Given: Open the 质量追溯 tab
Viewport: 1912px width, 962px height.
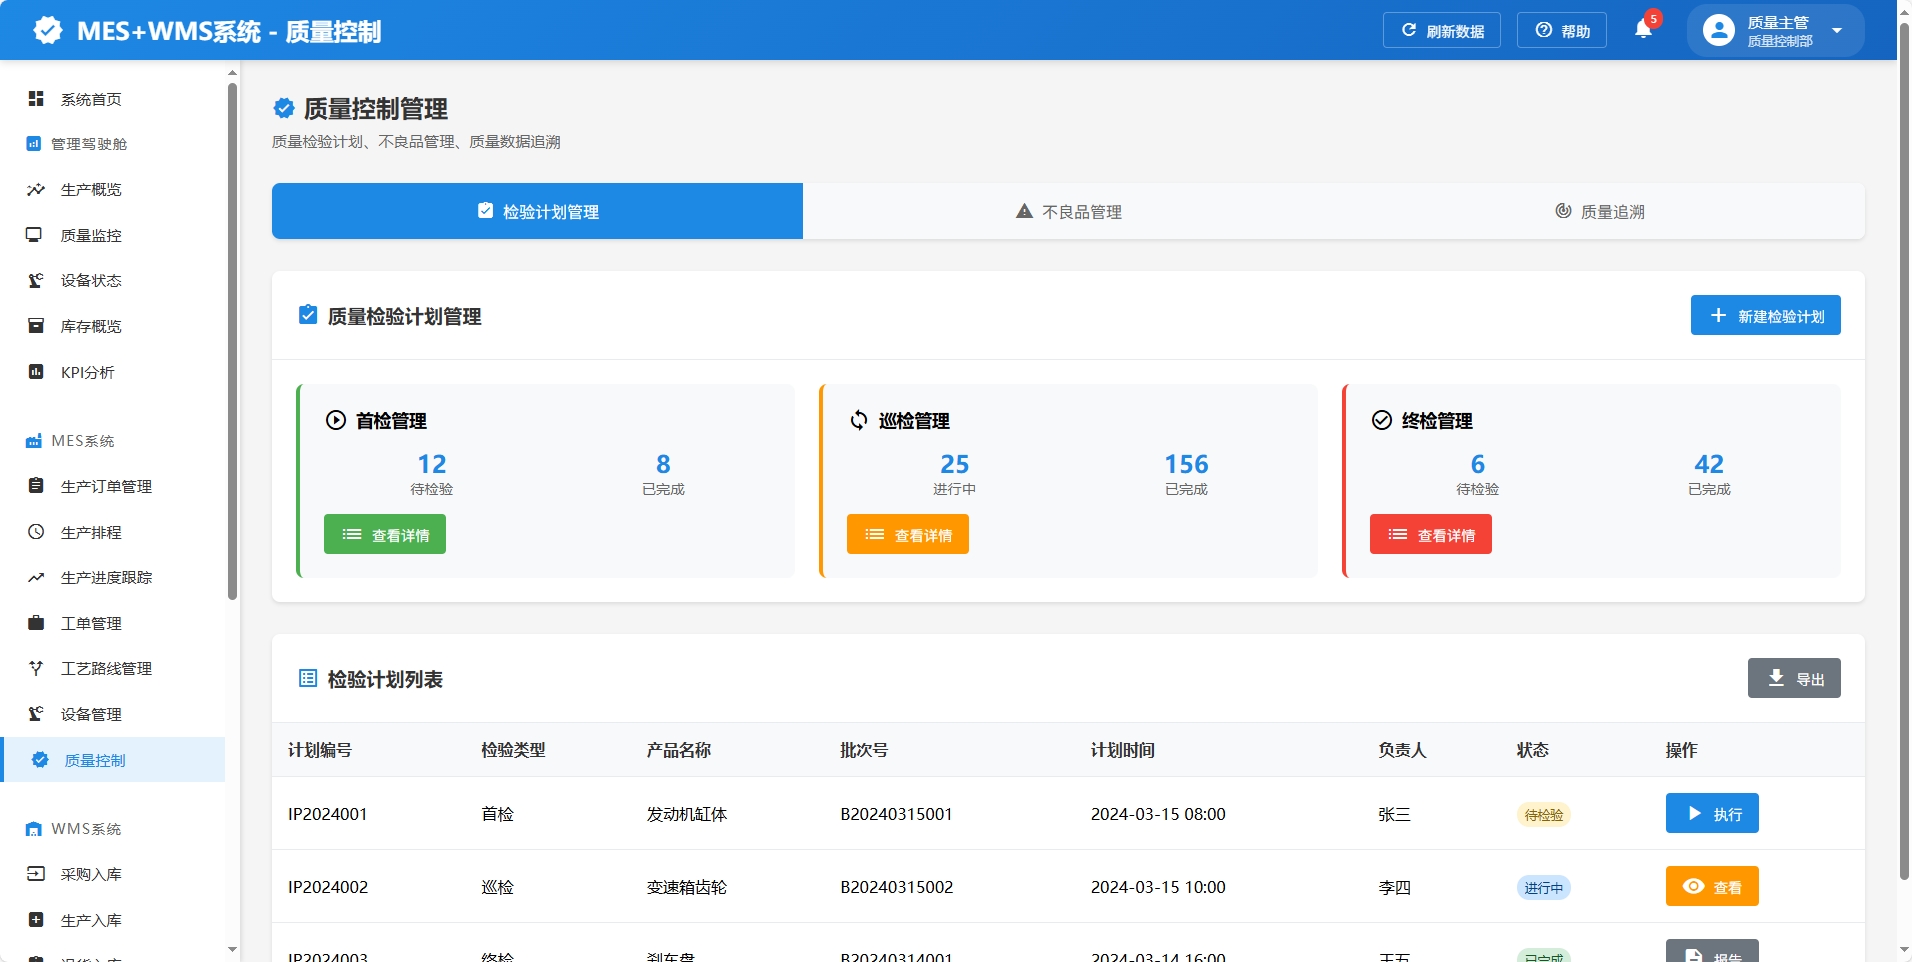Looking at the screenshot, I should [1598, 211].
